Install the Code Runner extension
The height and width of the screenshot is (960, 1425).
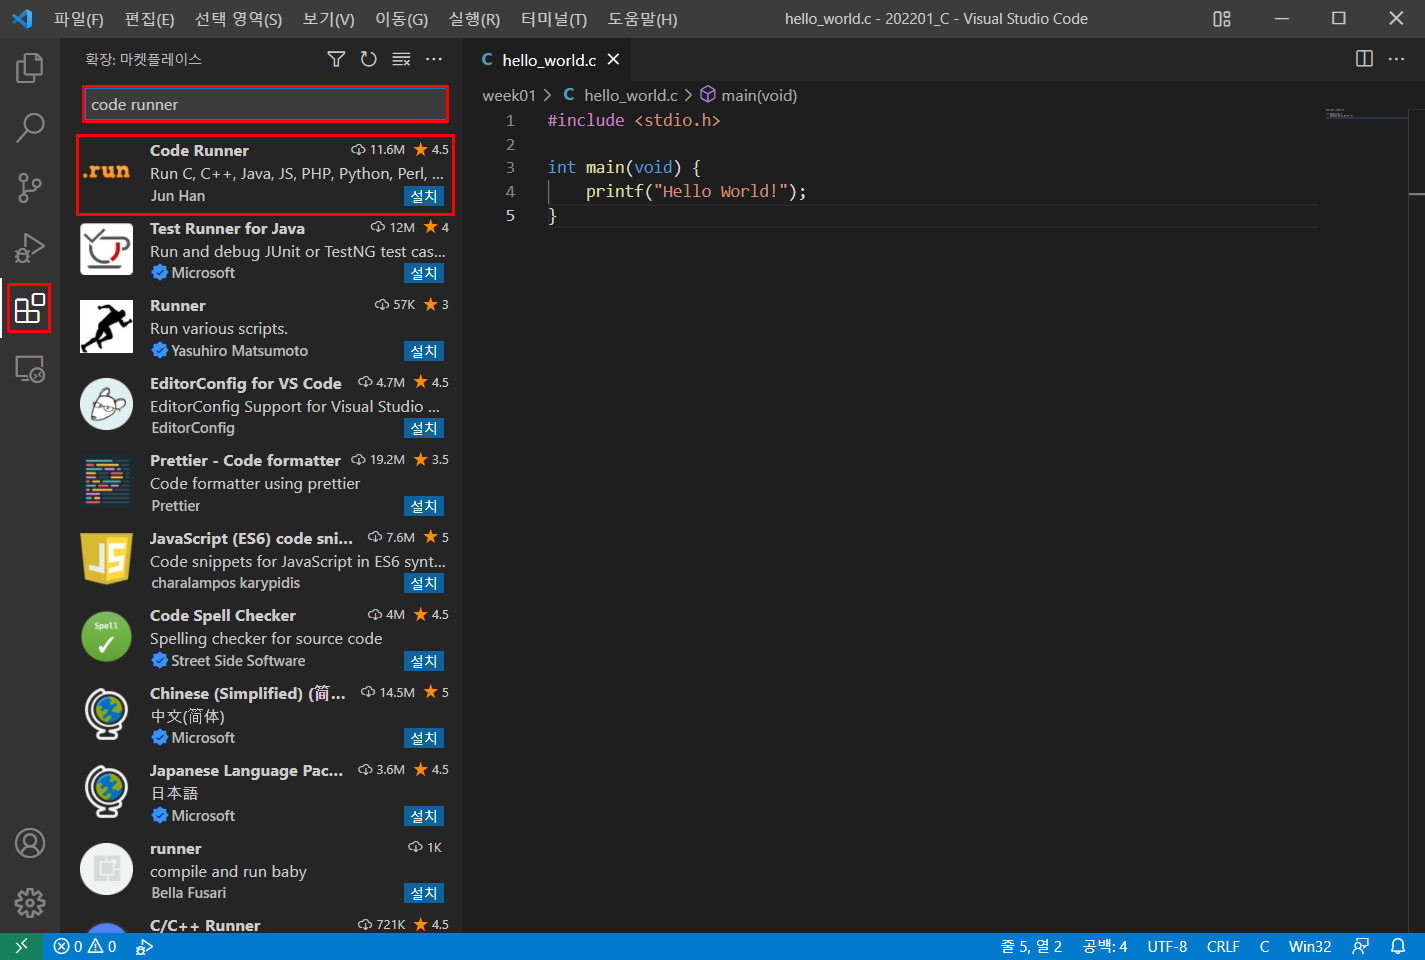click(x=424, y=196)
